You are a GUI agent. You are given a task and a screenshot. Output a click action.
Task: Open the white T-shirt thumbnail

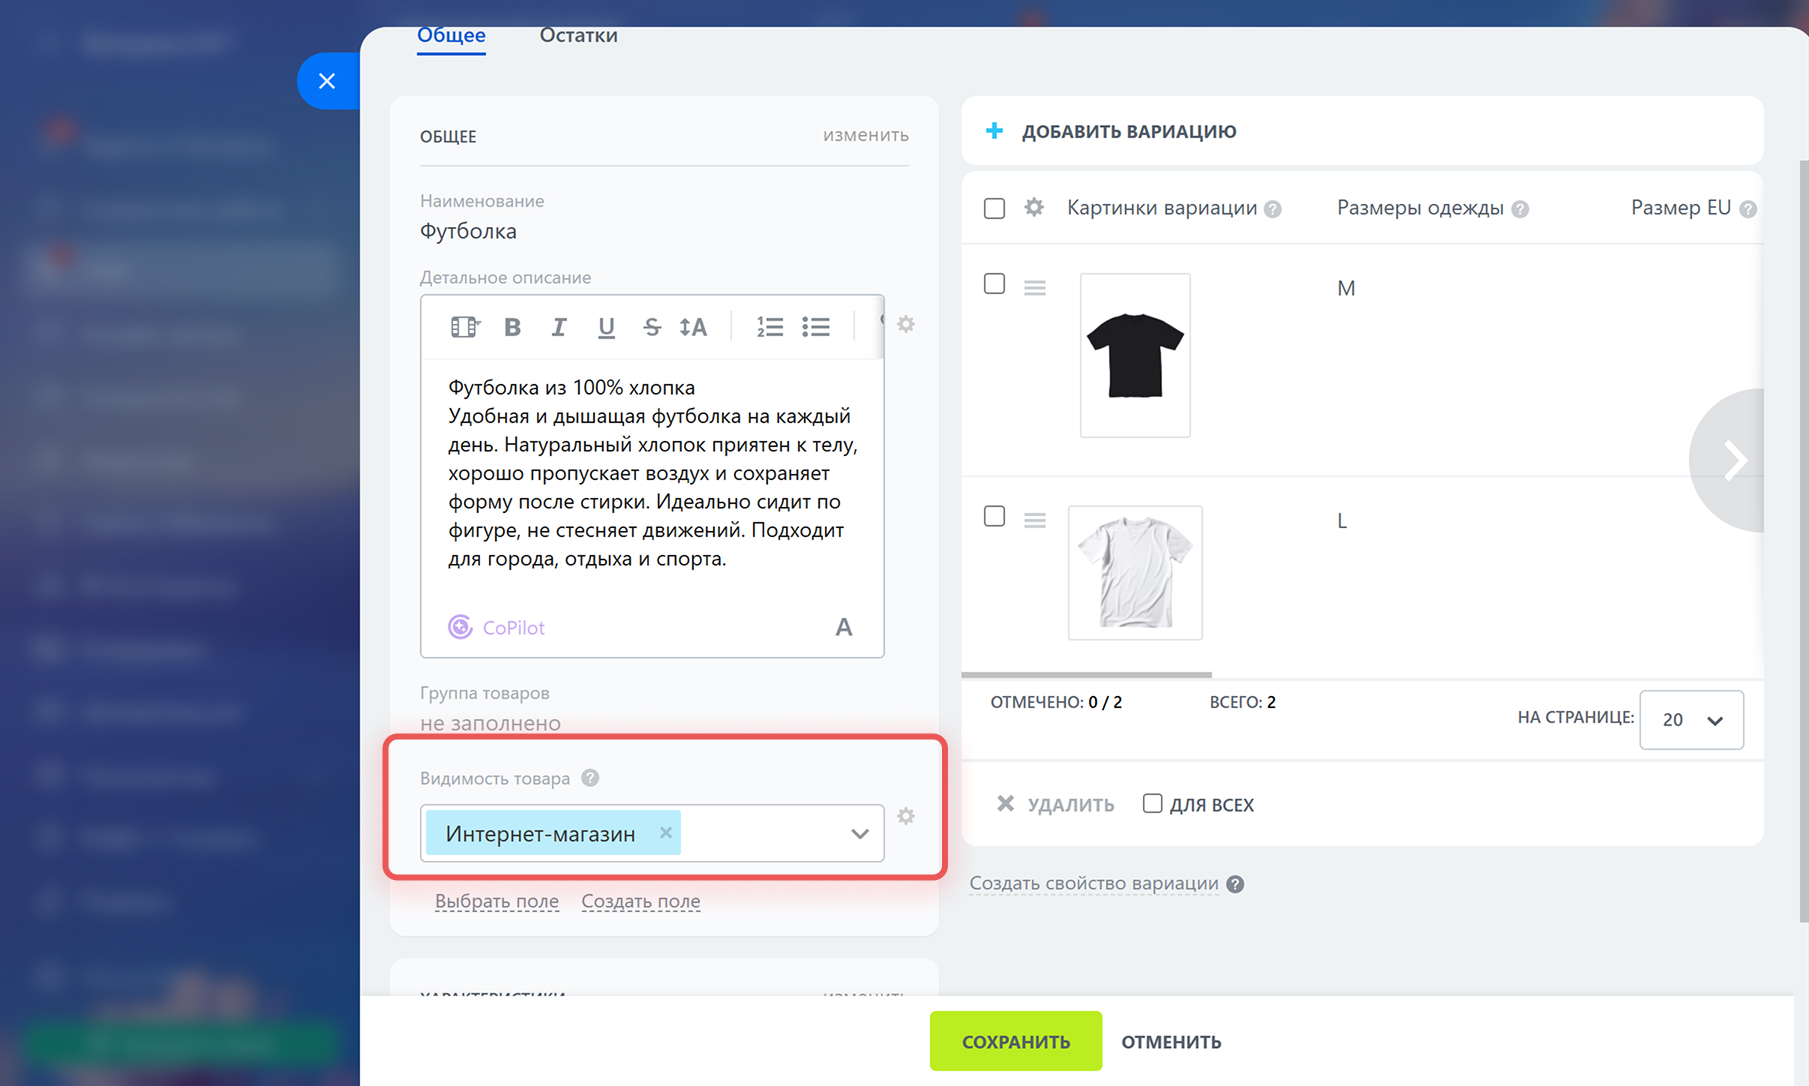1135,573
